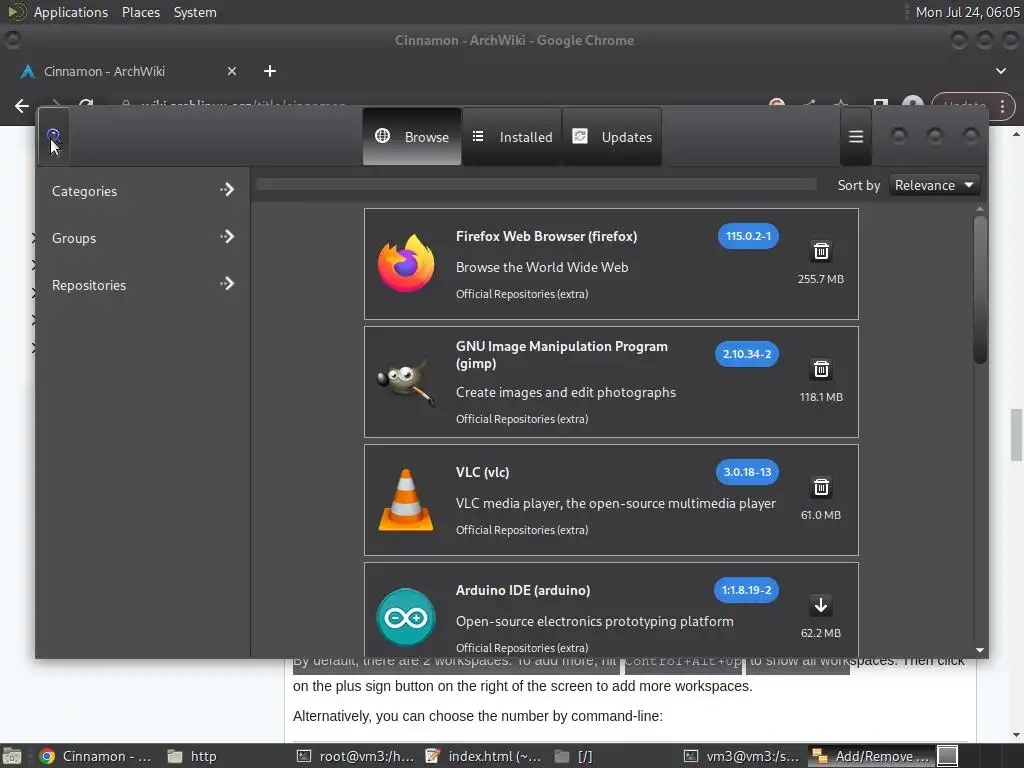Click the Firefox version badge 115.0.2-1
Image resolution: width=1024 pixels, height=768 pixels.
pyautogui.click(x=748, y=236)
